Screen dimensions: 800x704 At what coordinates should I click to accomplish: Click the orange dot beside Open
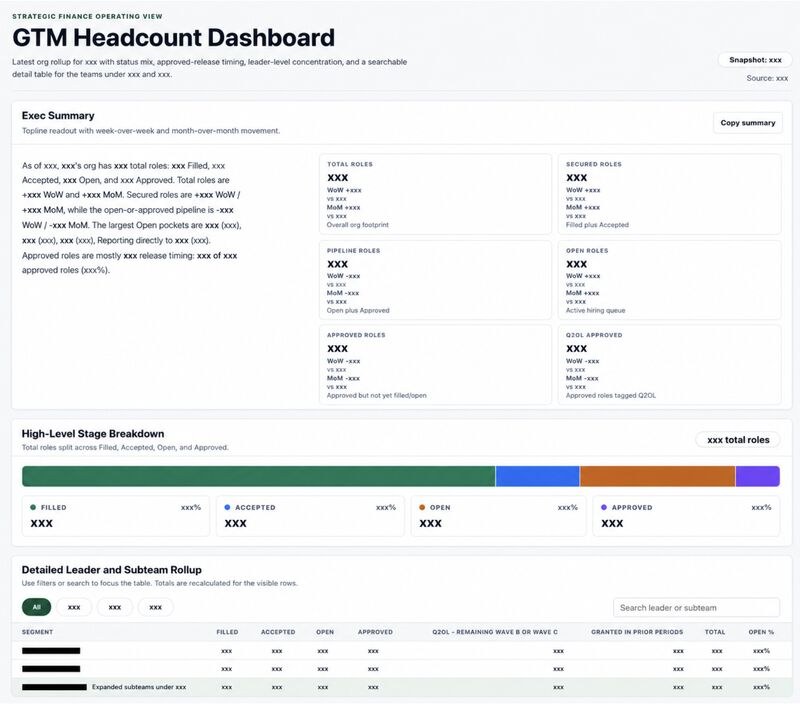tap(422, 507)
